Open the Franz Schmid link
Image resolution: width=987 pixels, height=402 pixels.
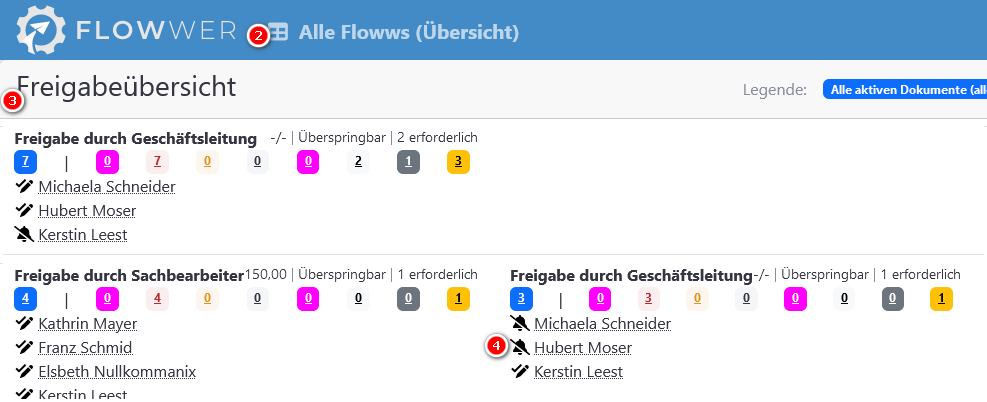(x=85, y=347)
